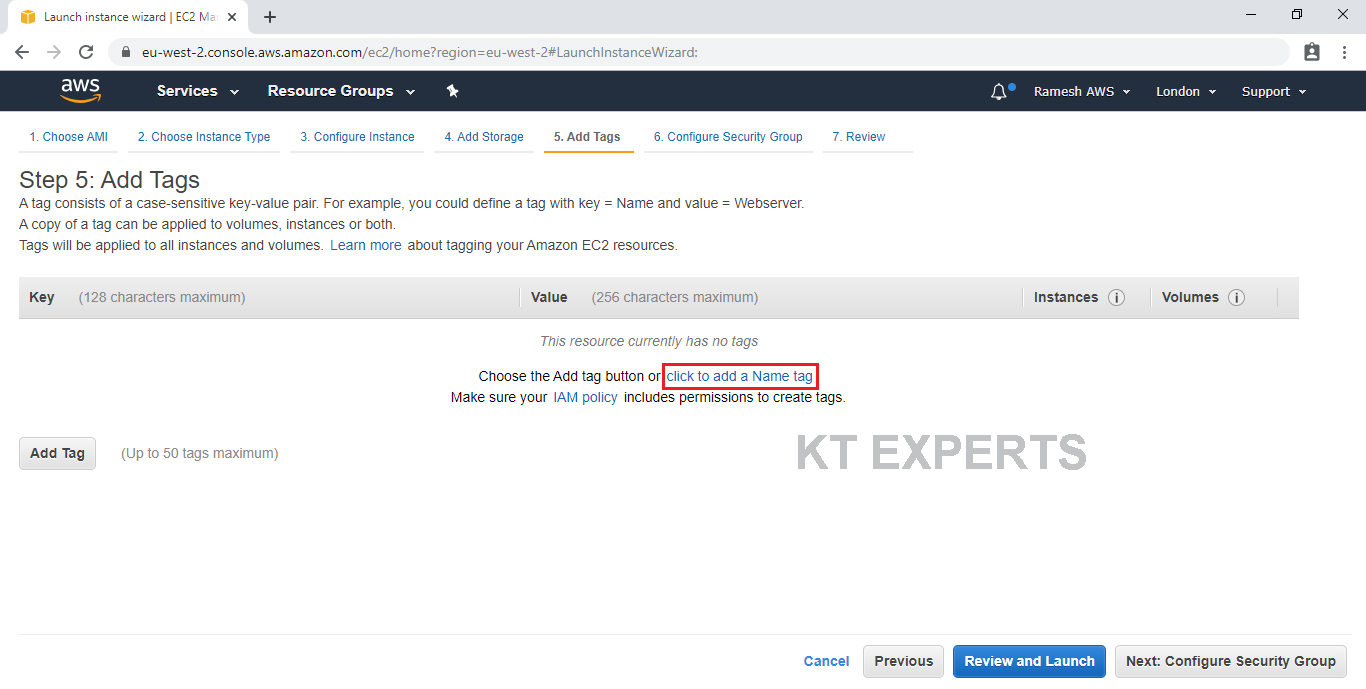Viewport: 1366px width, 689px height.
Task: Expand the Services dropdown
Action: [x=198, y=91]
